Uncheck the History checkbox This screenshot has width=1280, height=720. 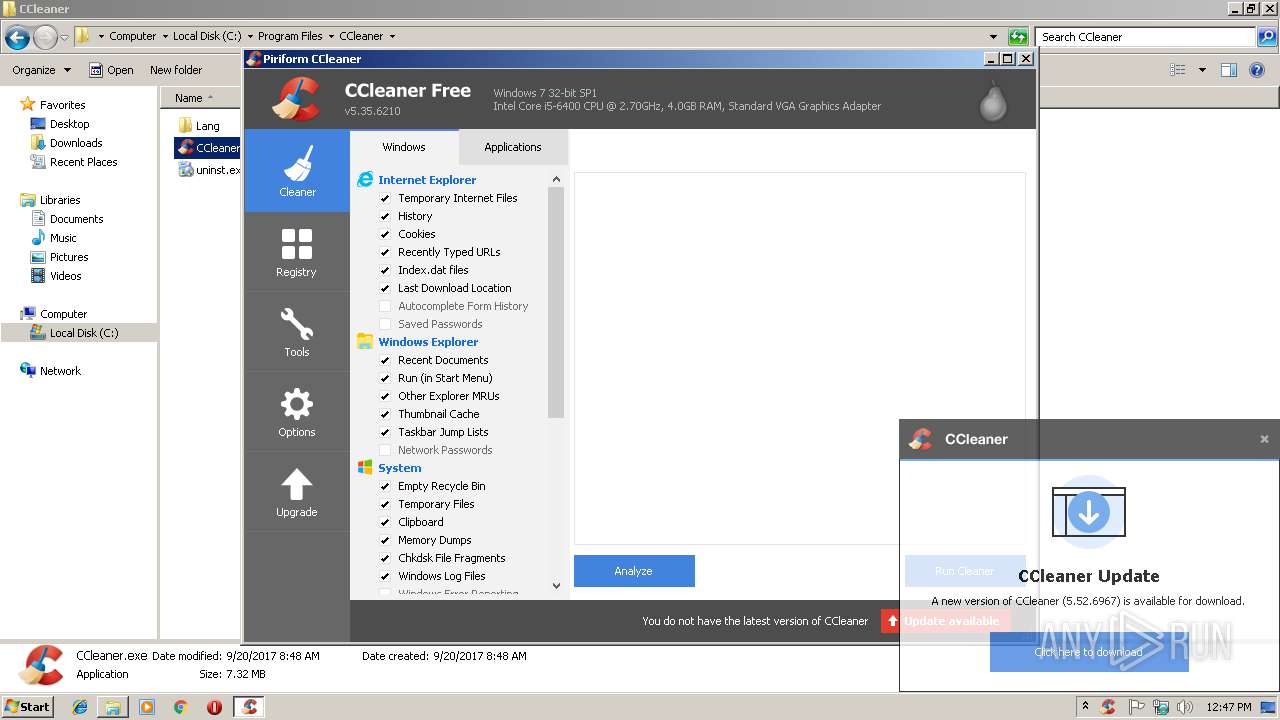tap(385, 216)
